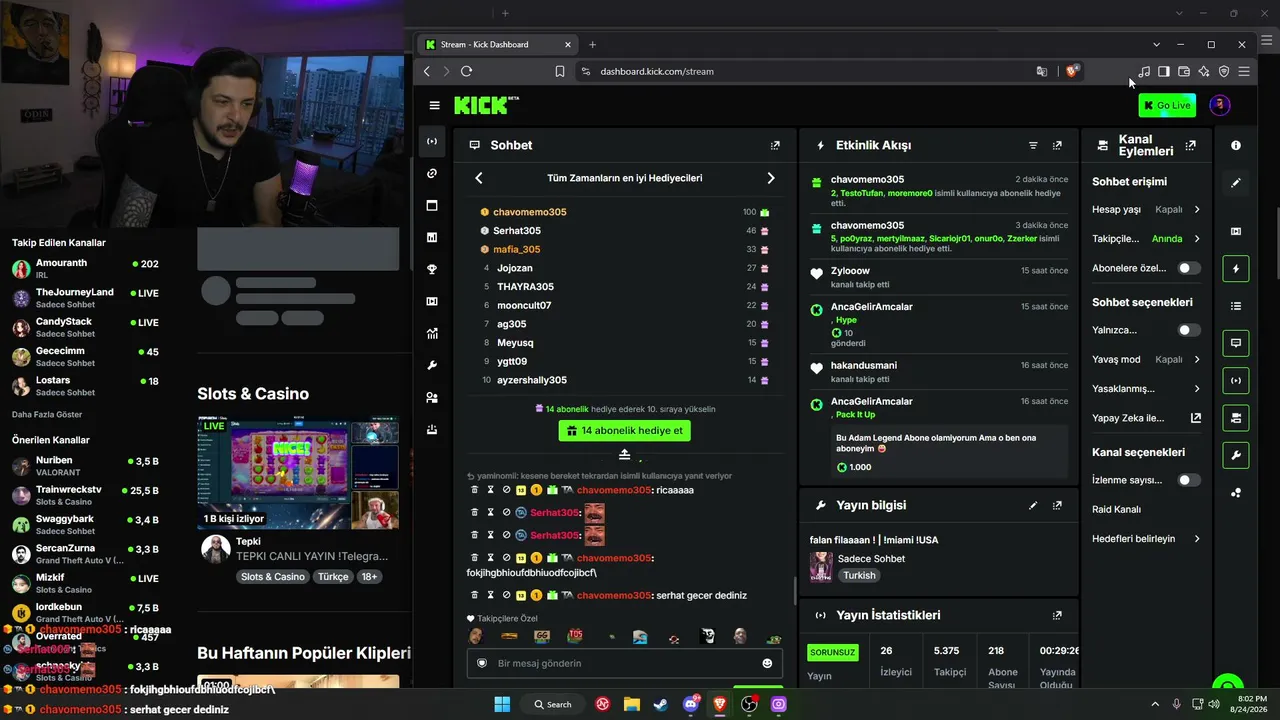This screenshot has height=720, width=1280.
Task: Open a new browser tab
Action: click(x=592, y=44)
